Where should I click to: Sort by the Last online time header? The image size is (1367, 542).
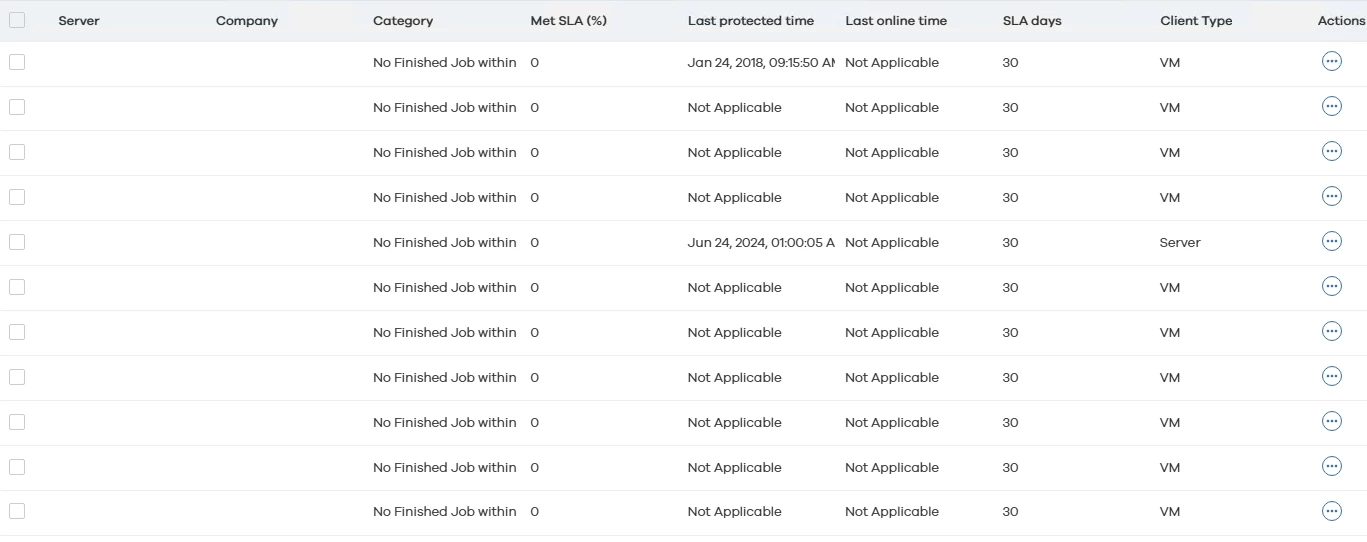pyautogui.click(x=895, y=21)
